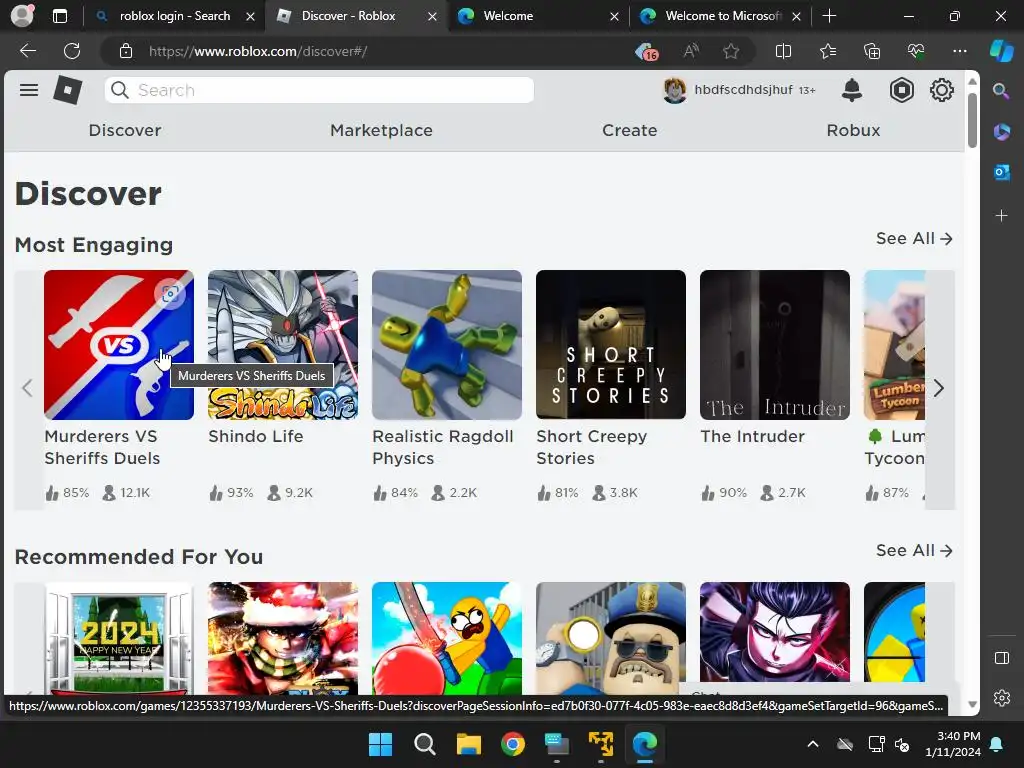Viewport: 1024px width, 768px height.
Task: Close the Discover - Roblox tab
Action: point(432,16)
